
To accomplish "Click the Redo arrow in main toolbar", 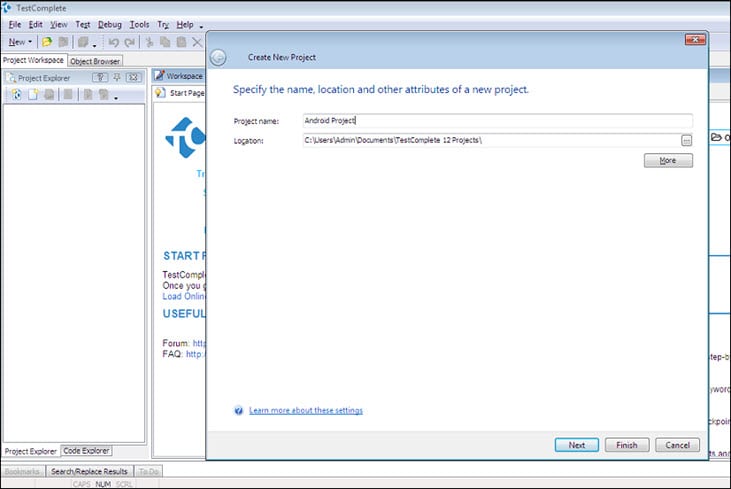I will click(x=129, y=42).
